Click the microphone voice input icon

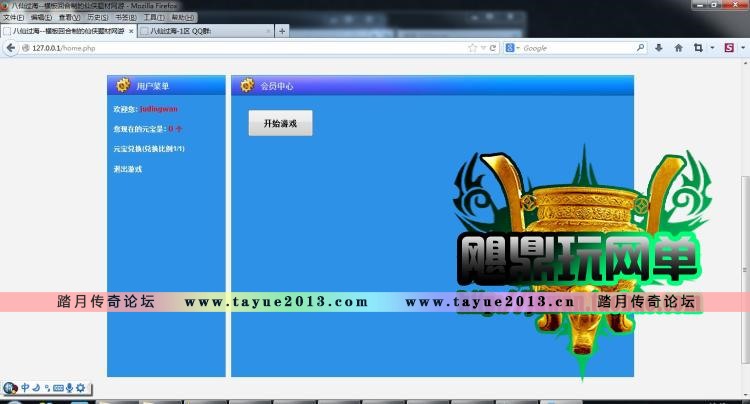tap(69, 388)
